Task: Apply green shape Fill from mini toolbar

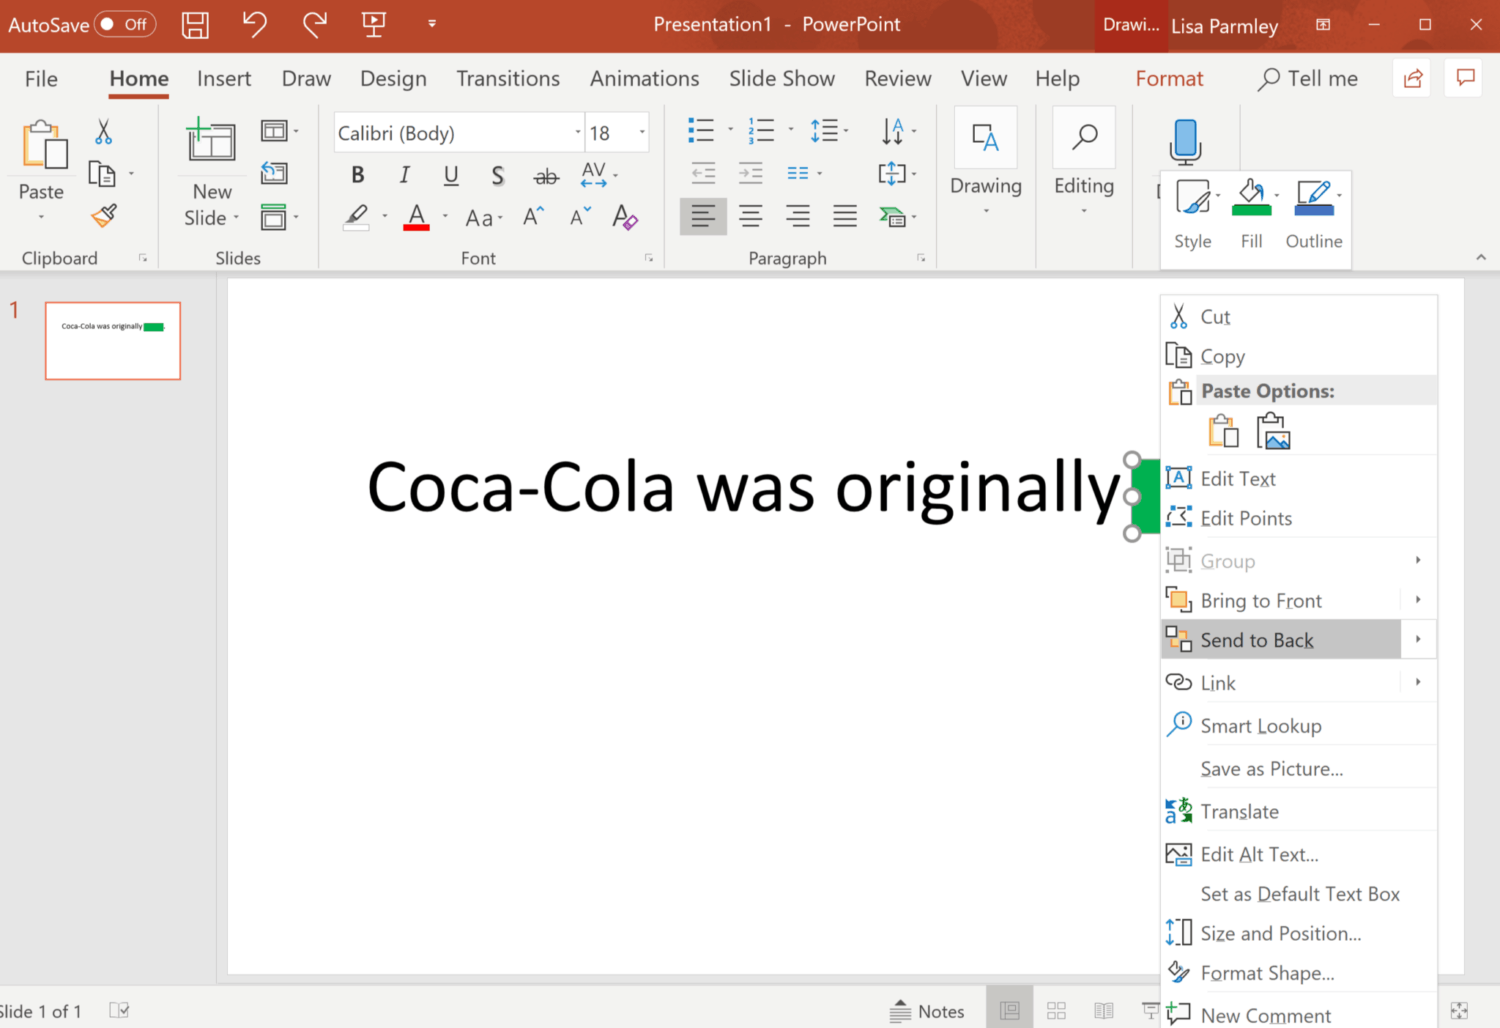Action: coord(1251,198)
